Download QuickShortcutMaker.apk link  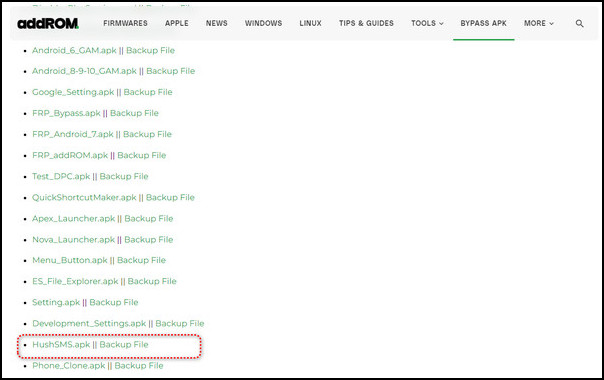(x=84, y=198)
